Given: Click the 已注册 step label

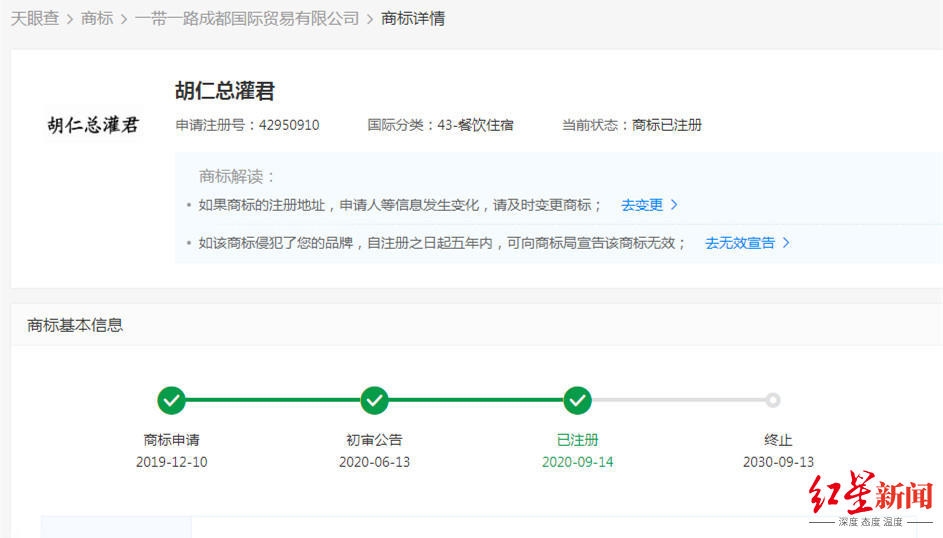Looking at the screenshot, I should [577, 440].
